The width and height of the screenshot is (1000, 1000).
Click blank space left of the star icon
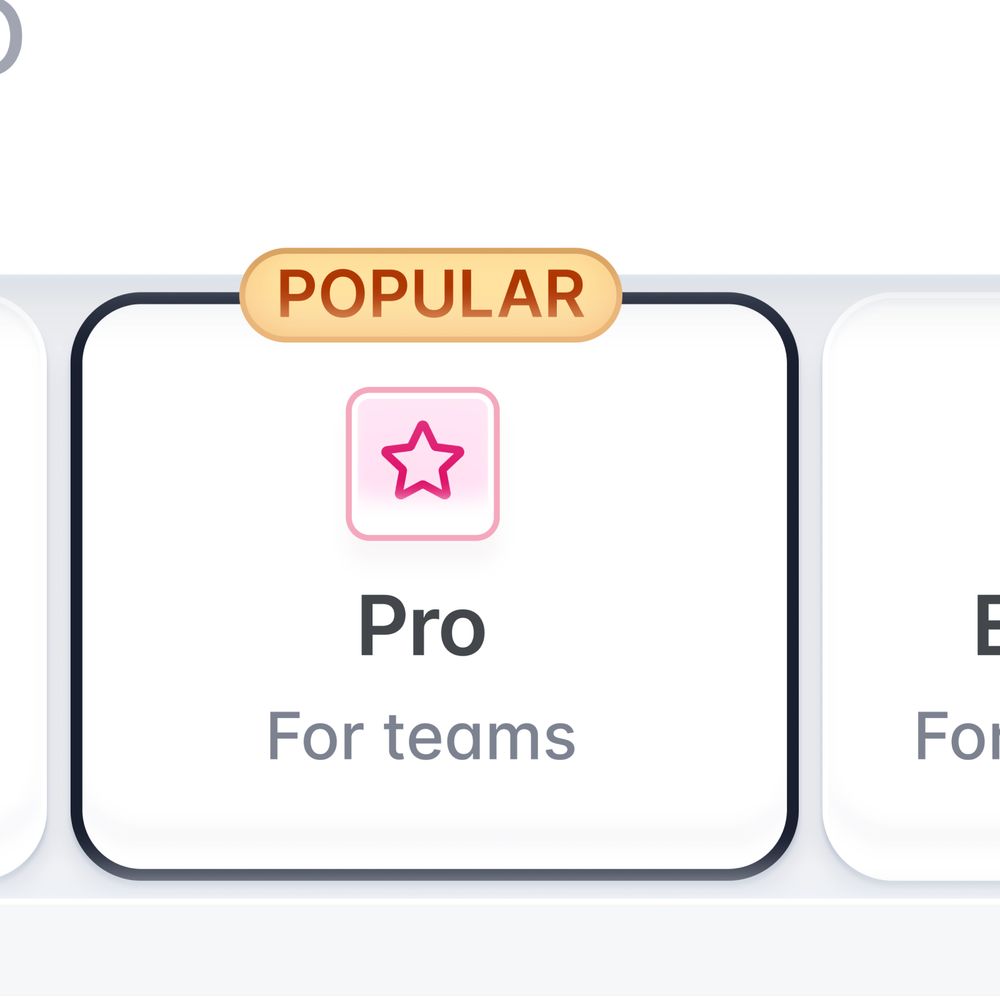coord(220,462)
